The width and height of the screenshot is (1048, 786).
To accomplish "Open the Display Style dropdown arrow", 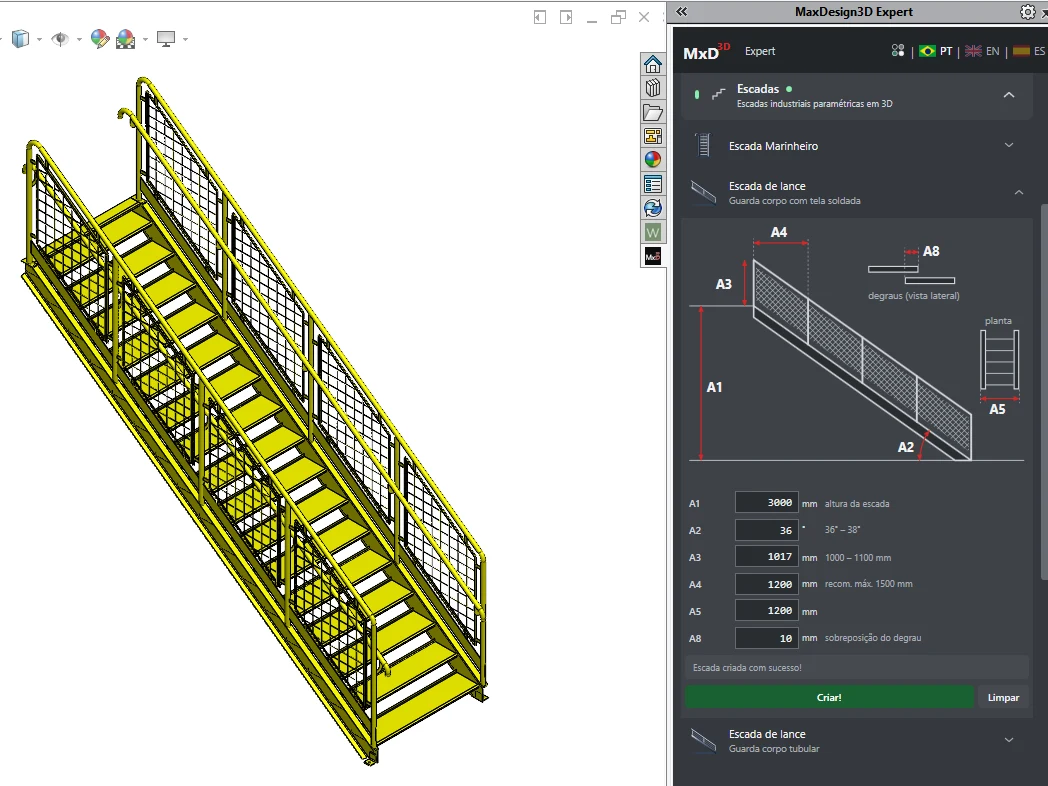I will point(39,39).
